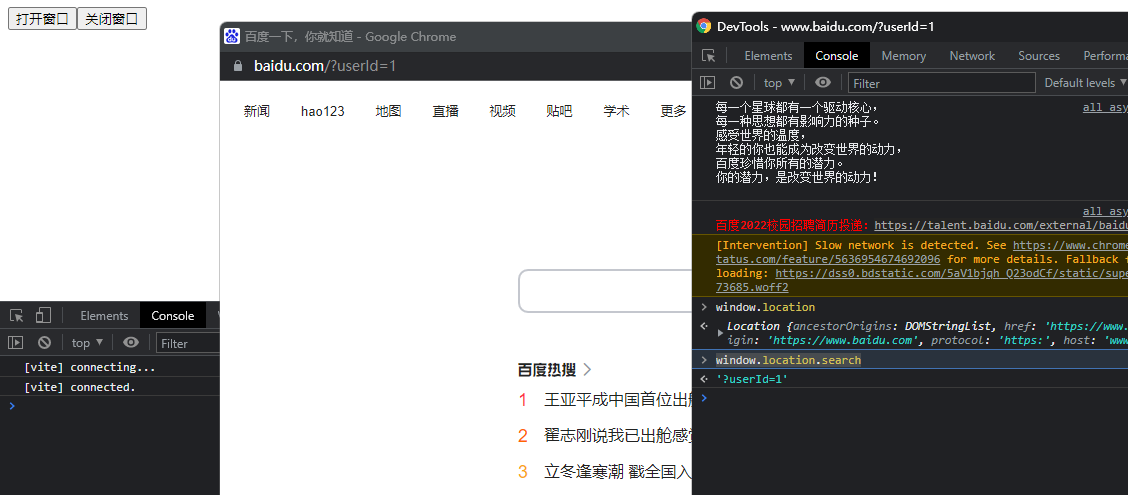Click the eye live expression icon in left DevTools
The height and width of the screenshot is (495, 1128).
click(131, 343)
